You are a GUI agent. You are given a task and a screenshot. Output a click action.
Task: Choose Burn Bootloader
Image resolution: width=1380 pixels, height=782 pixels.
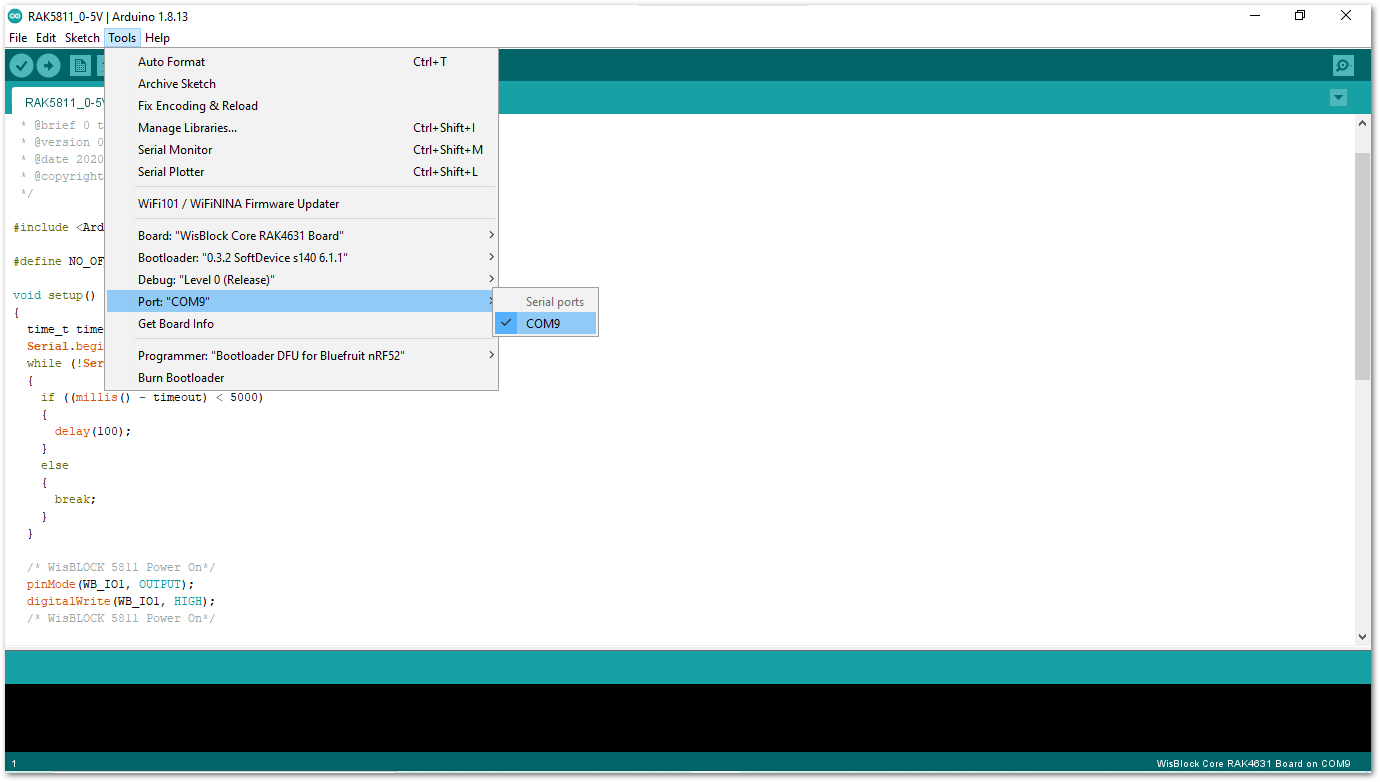tap(301, 378)
